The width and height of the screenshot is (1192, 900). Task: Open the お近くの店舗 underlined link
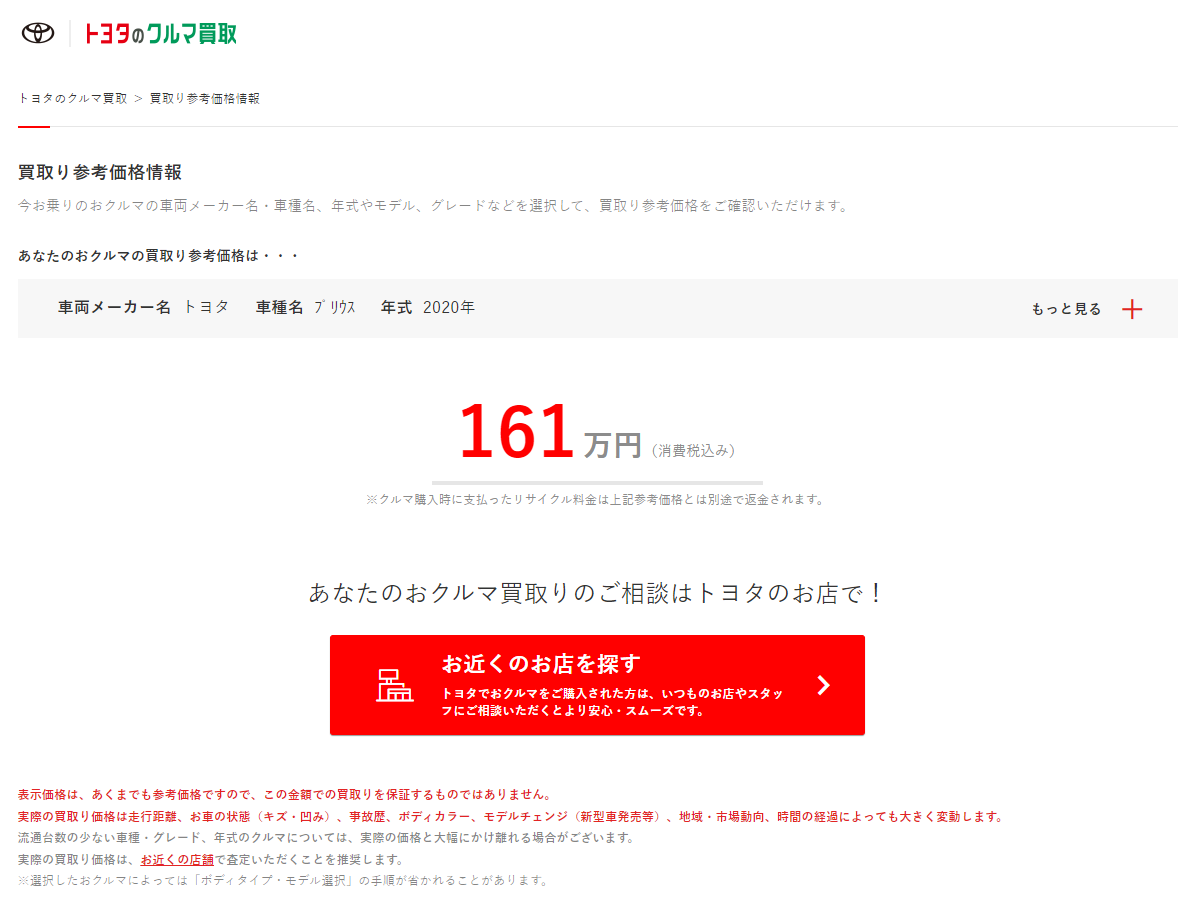pos(177,860)
